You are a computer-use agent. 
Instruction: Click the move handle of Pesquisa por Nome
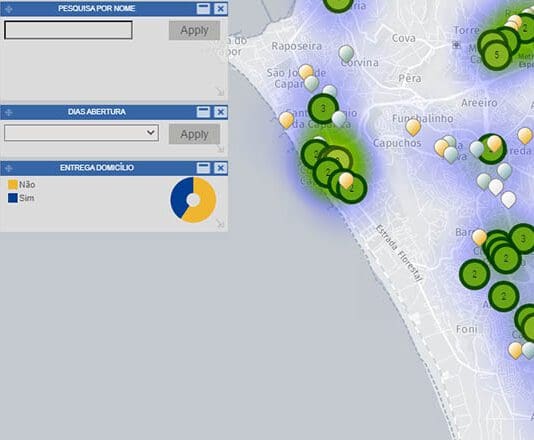(9, 9)
